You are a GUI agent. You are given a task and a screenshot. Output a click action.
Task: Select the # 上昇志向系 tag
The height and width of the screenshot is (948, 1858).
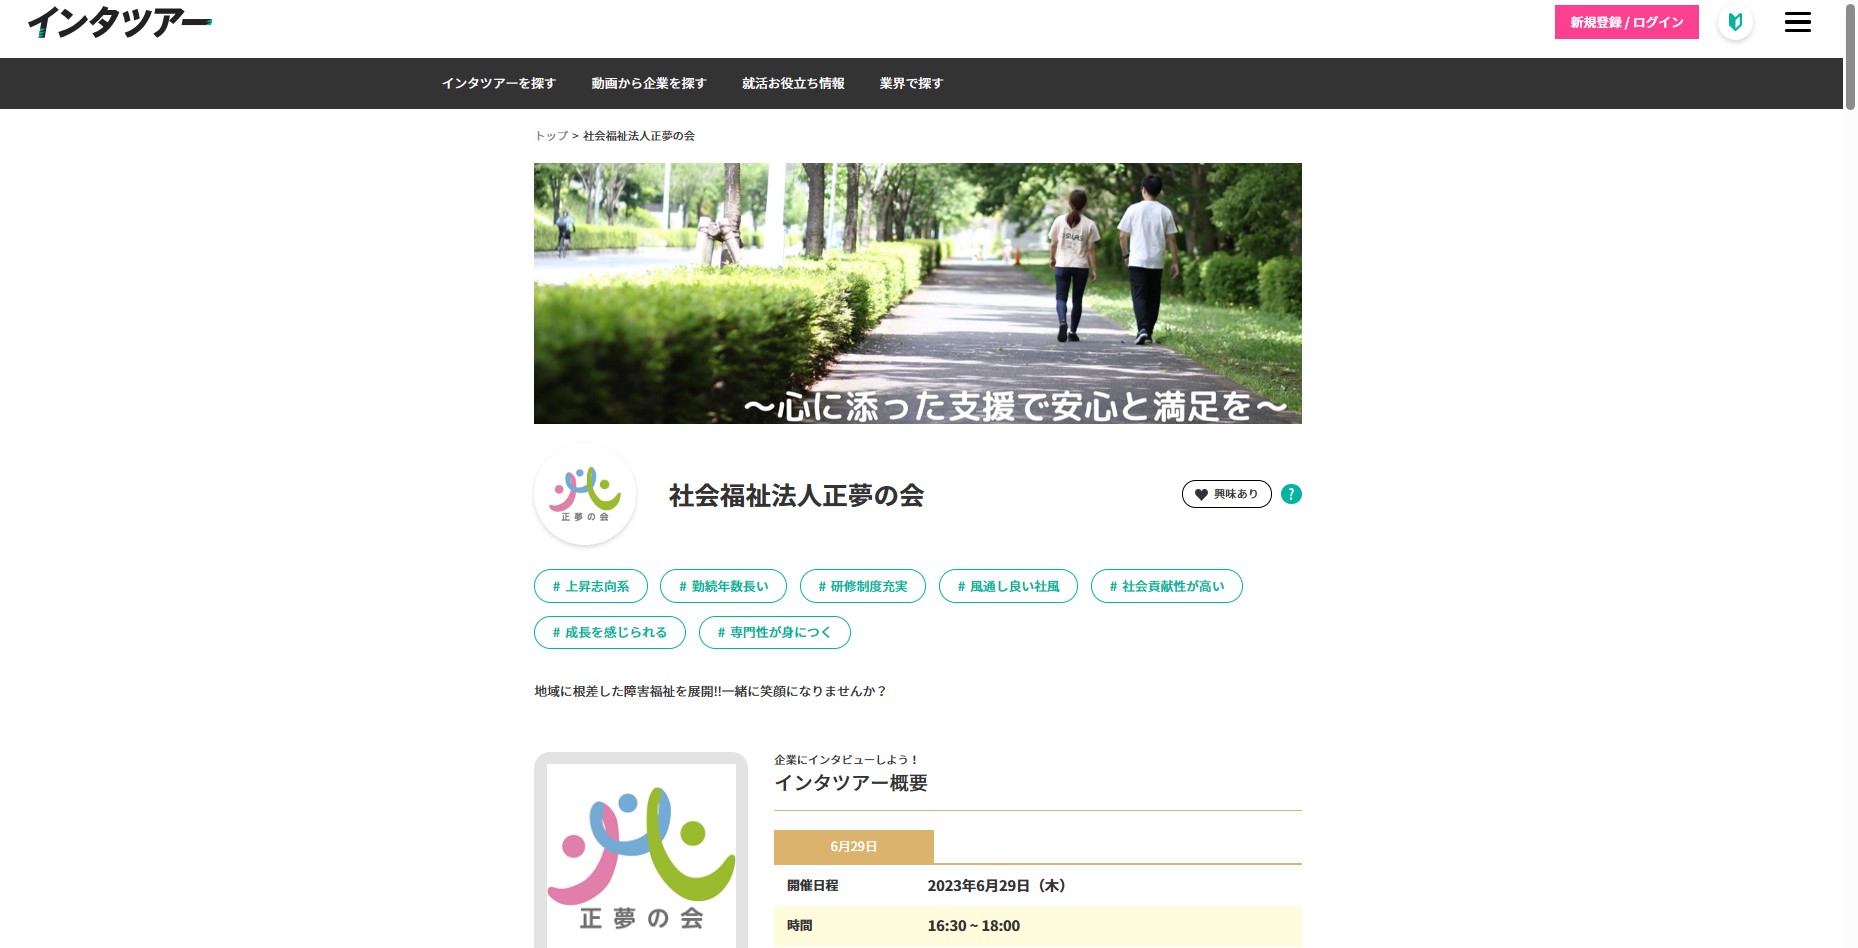(591, 586)
